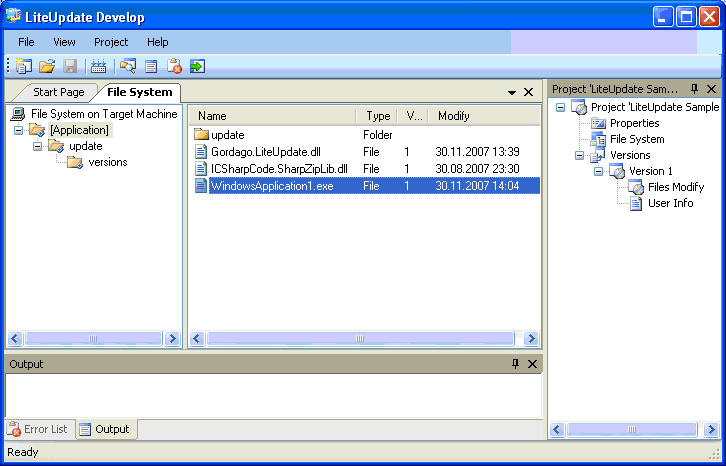Open Files Modify in project tree
This screenshot has height=466, width=726.
[x=675, y=187]
